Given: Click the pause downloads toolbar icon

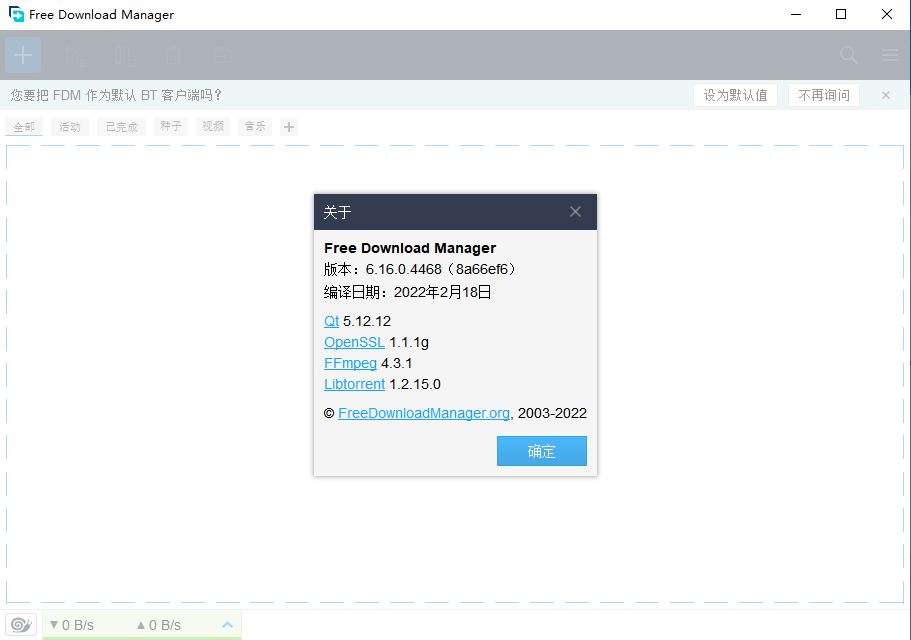Looking at the screenshot, I should tap(124, 55).
